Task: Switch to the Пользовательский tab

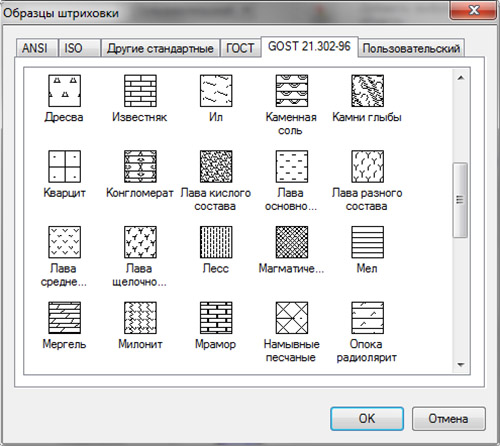Action: tap(411, 48)
